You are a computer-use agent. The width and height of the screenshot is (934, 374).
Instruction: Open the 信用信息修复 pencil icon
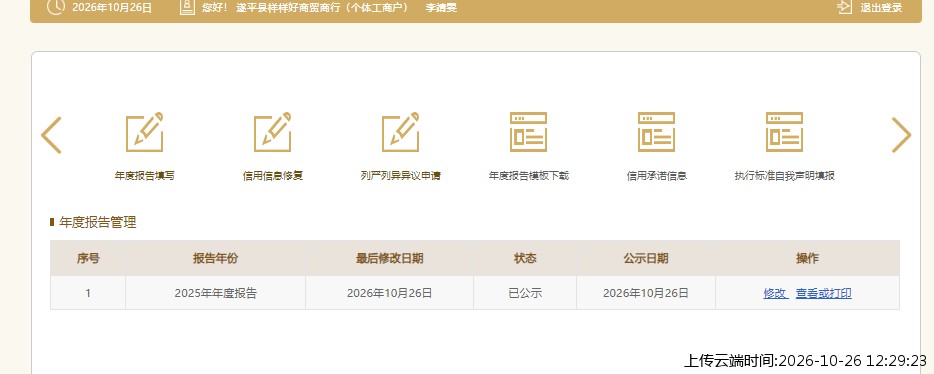[x=273, y=132]
